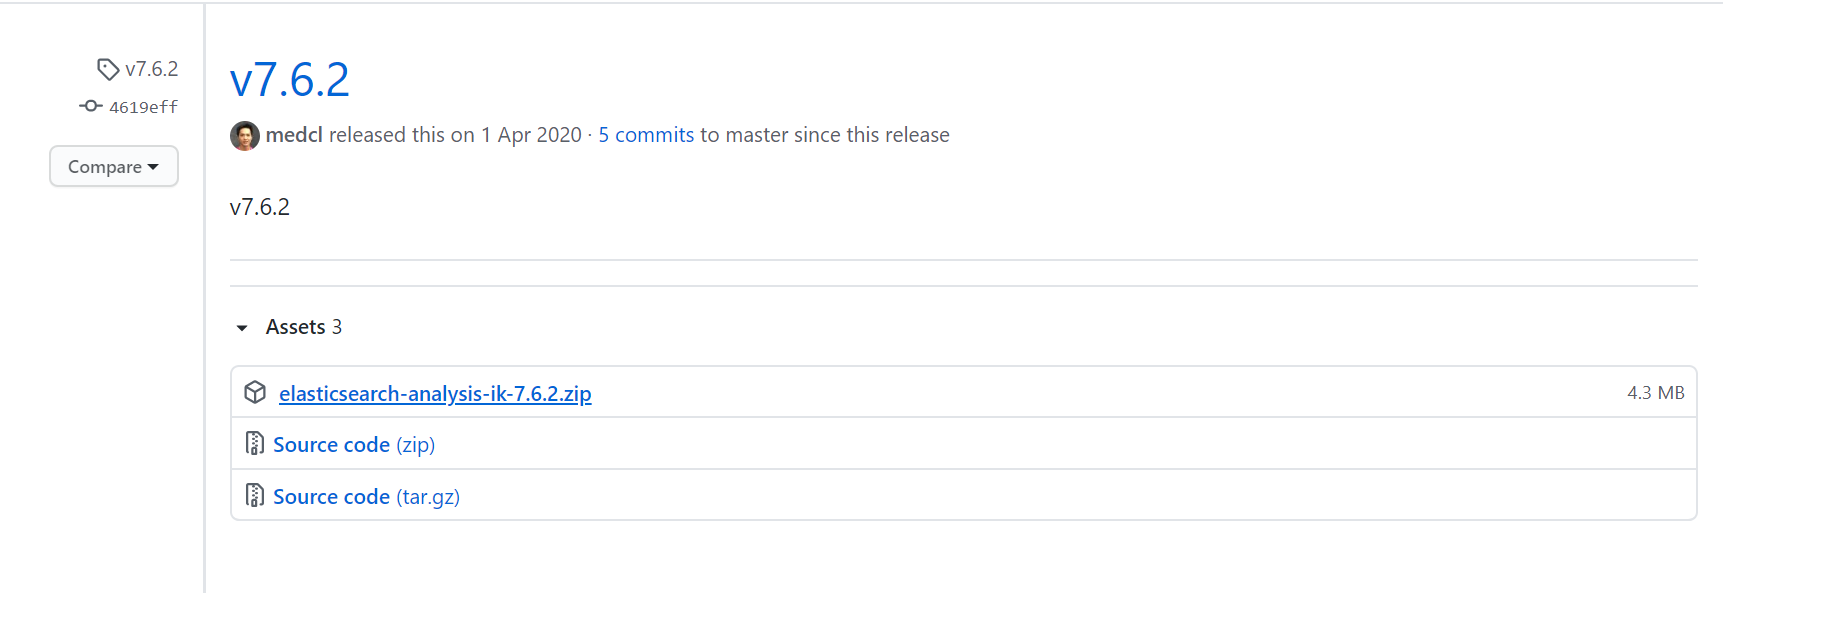Click the zip archive icon for Source code (zip)

click(x=255, y=443)
